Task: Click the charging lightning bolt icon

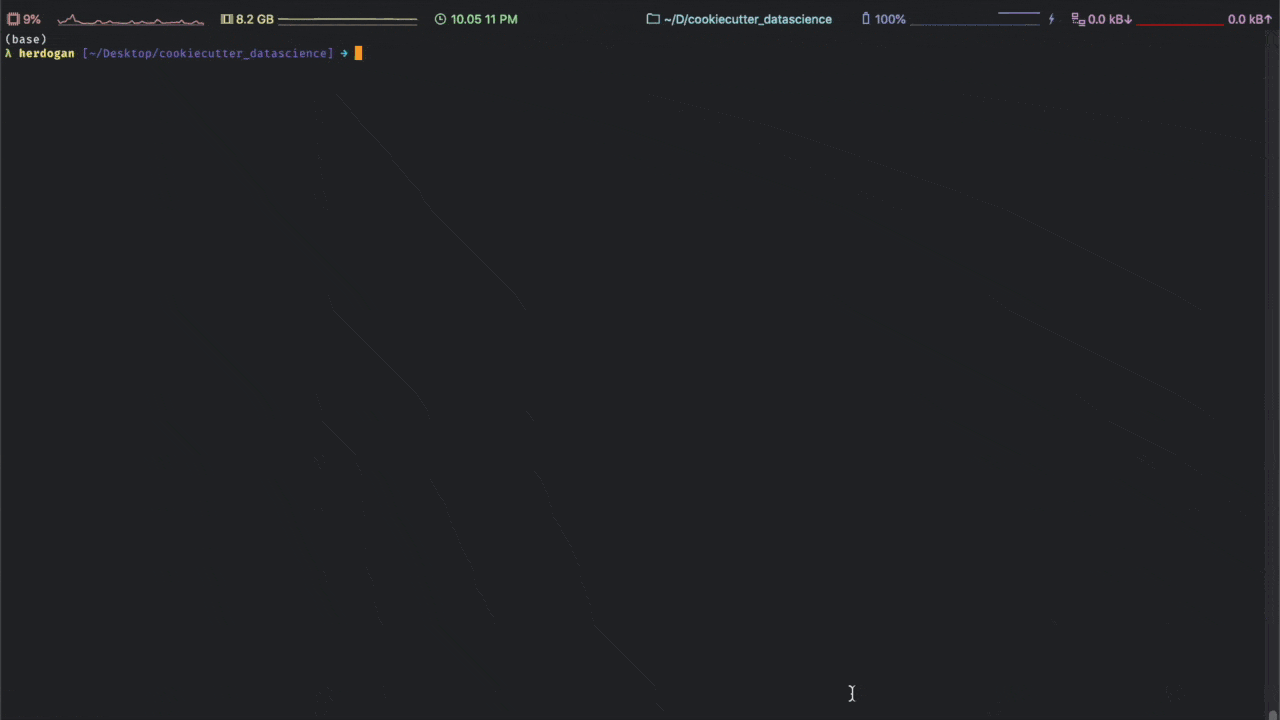Action: [1051, 19]
